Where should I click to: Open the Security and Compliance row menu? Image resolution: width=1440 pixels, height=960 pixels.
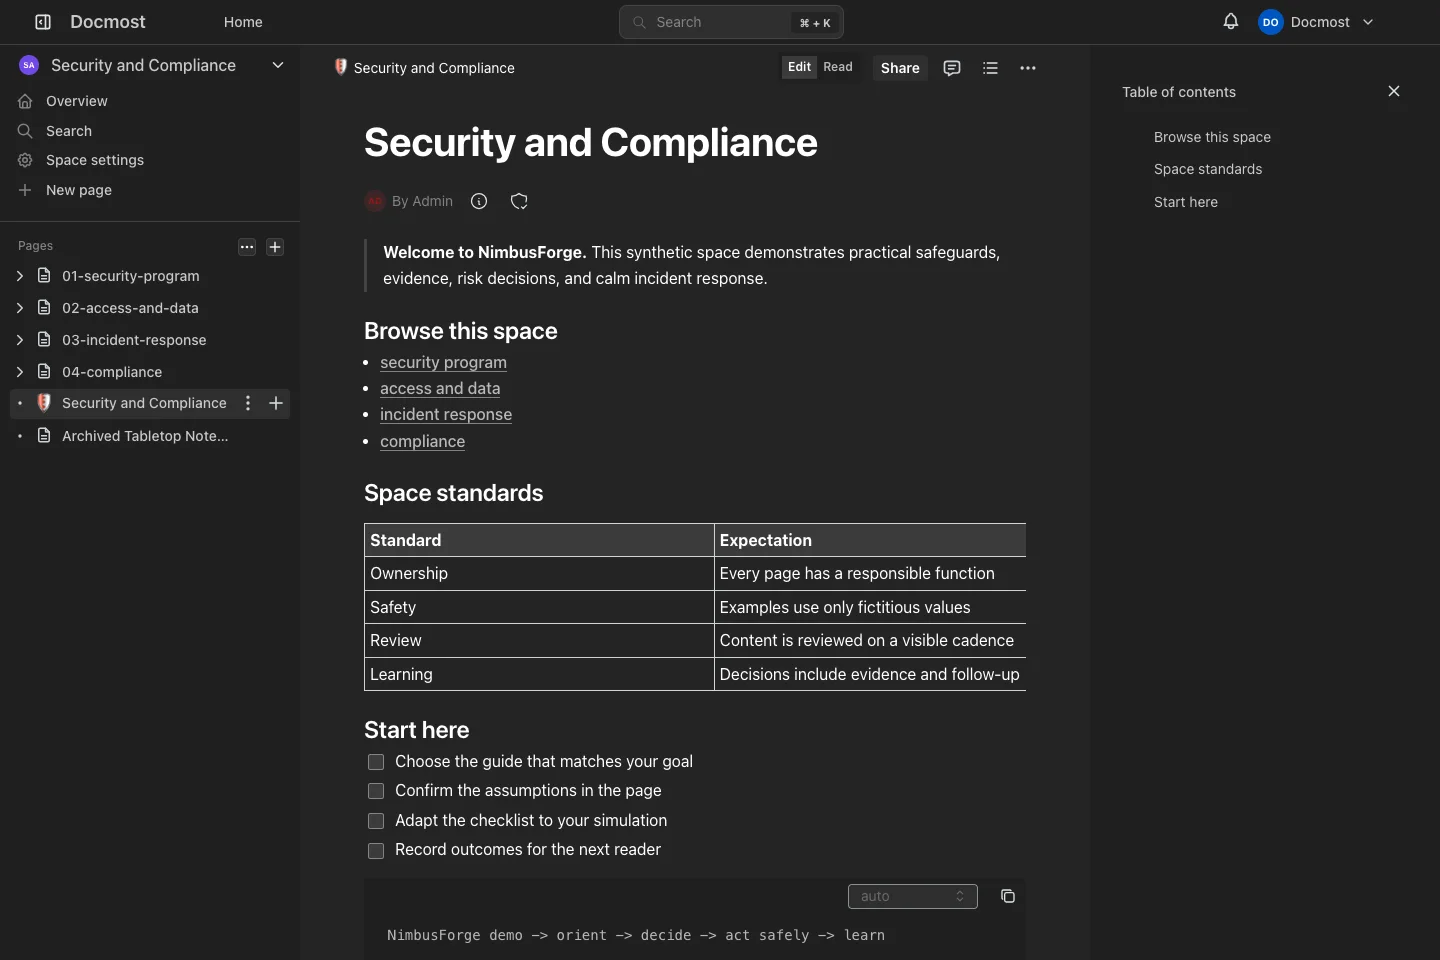pos(248,403)
